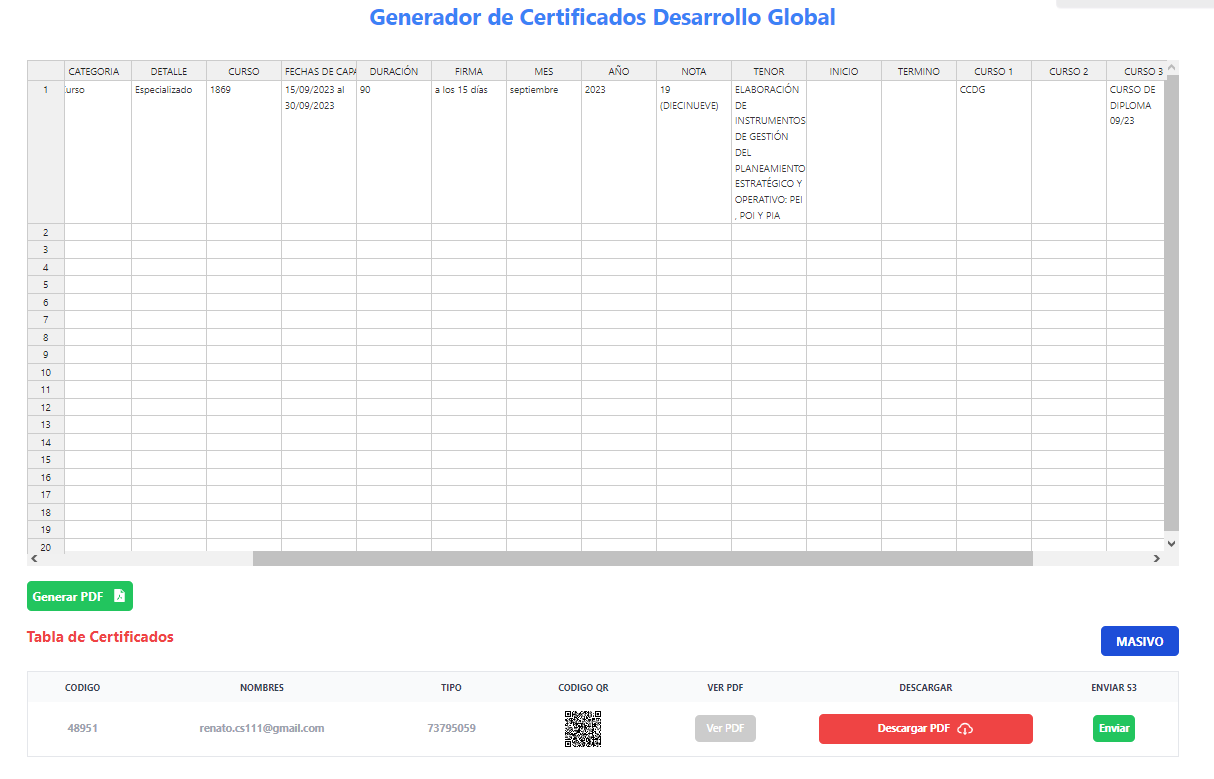
Task: Click the cloud download icon on Descargar PDF
Action: coord(966,728)
